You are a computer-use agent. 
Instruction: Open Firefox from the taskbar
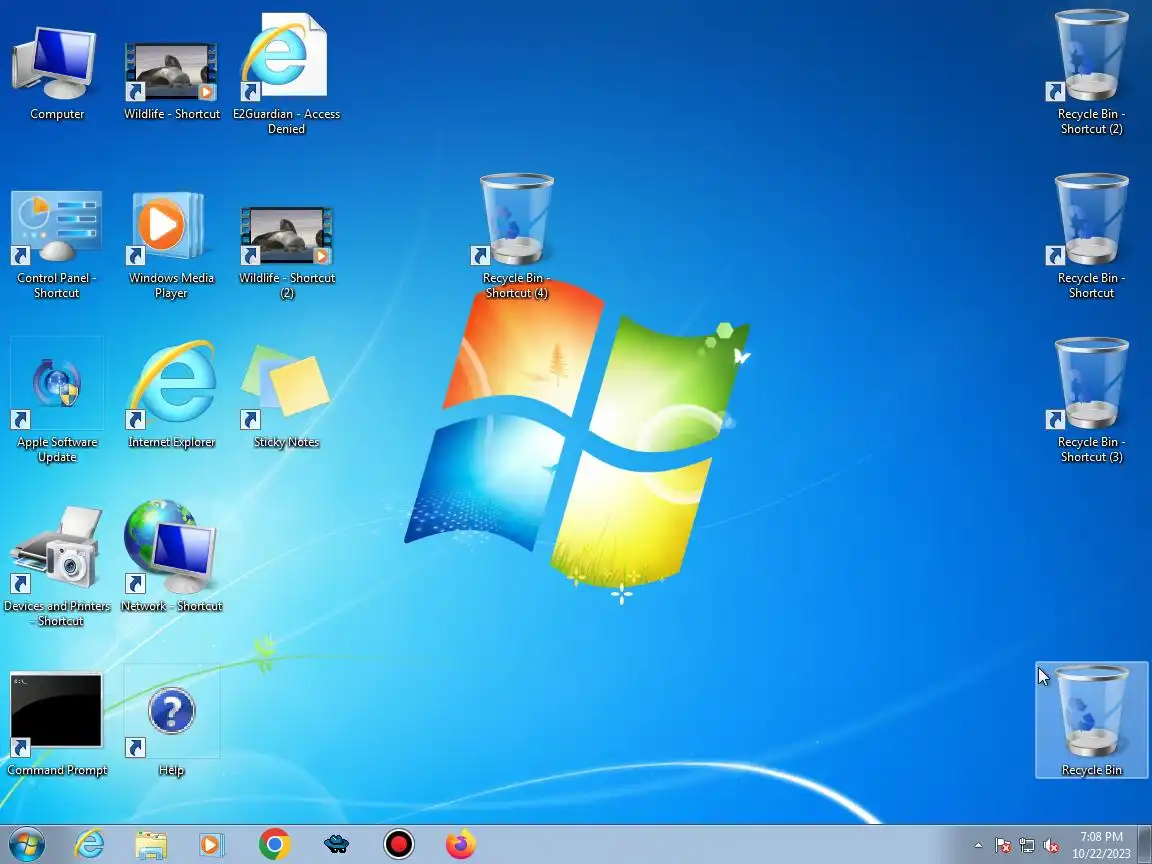point(461,844)
